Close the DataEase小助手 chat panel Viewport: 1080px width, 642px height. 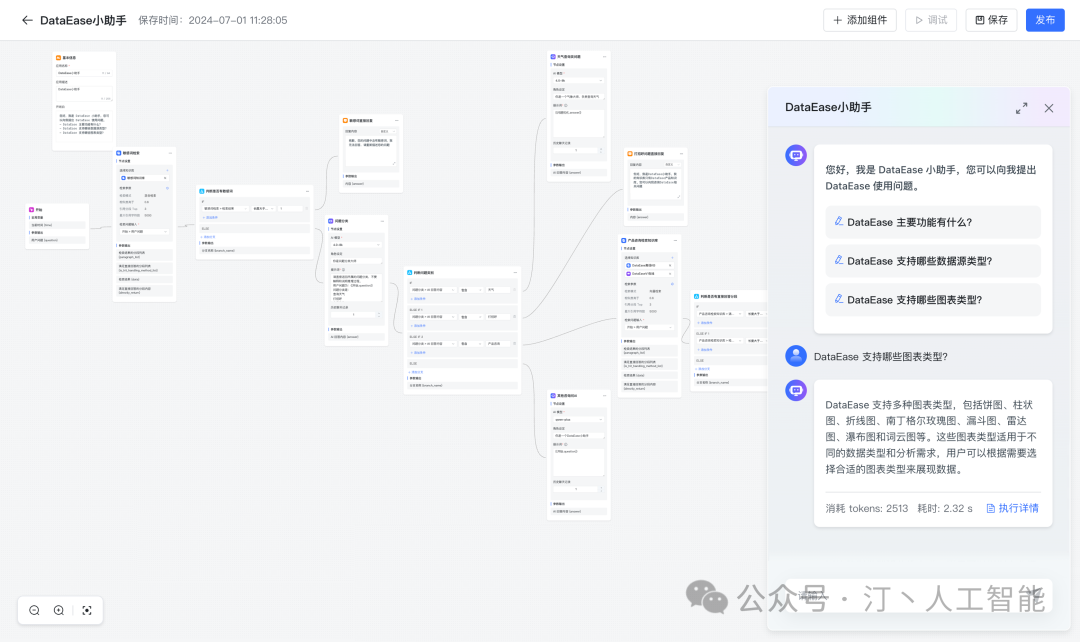1048,107
